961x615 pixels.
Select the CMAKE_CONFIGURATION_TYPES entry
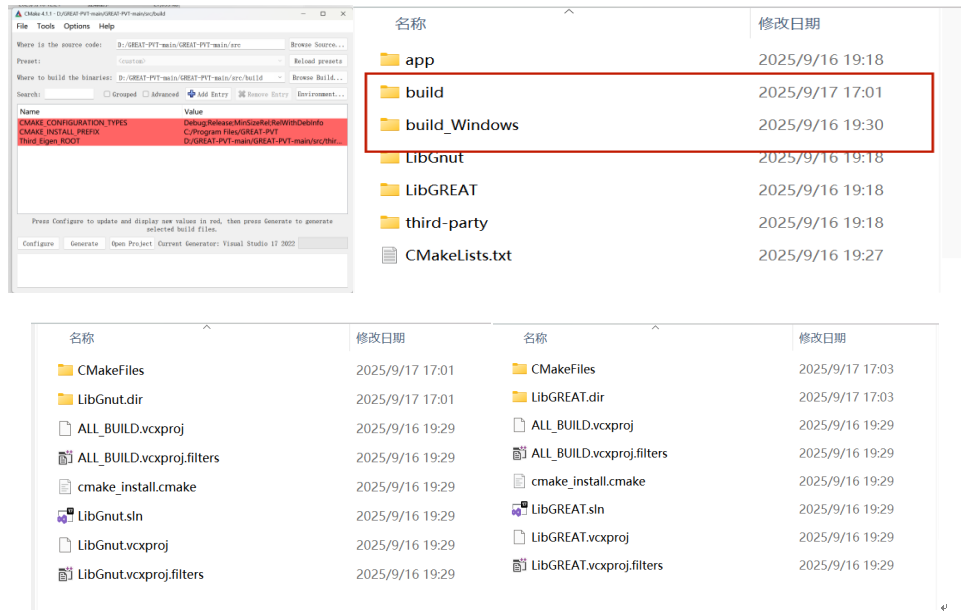[x=183, y=123]
